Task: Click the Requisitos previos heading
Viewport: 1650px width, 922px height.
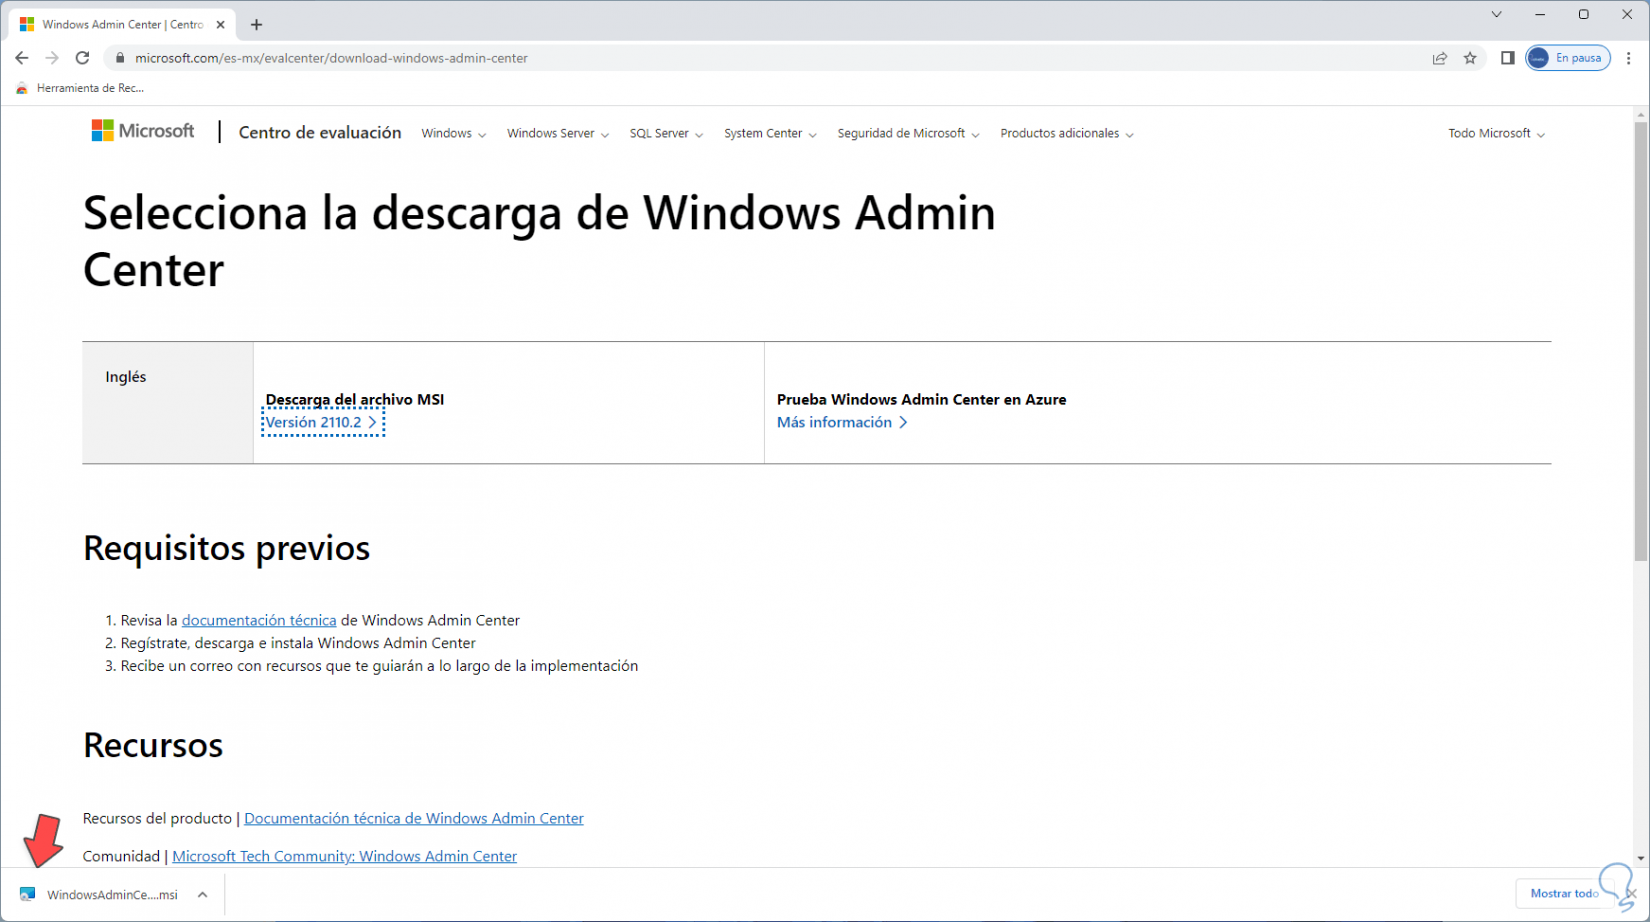Action: point(227,548)
